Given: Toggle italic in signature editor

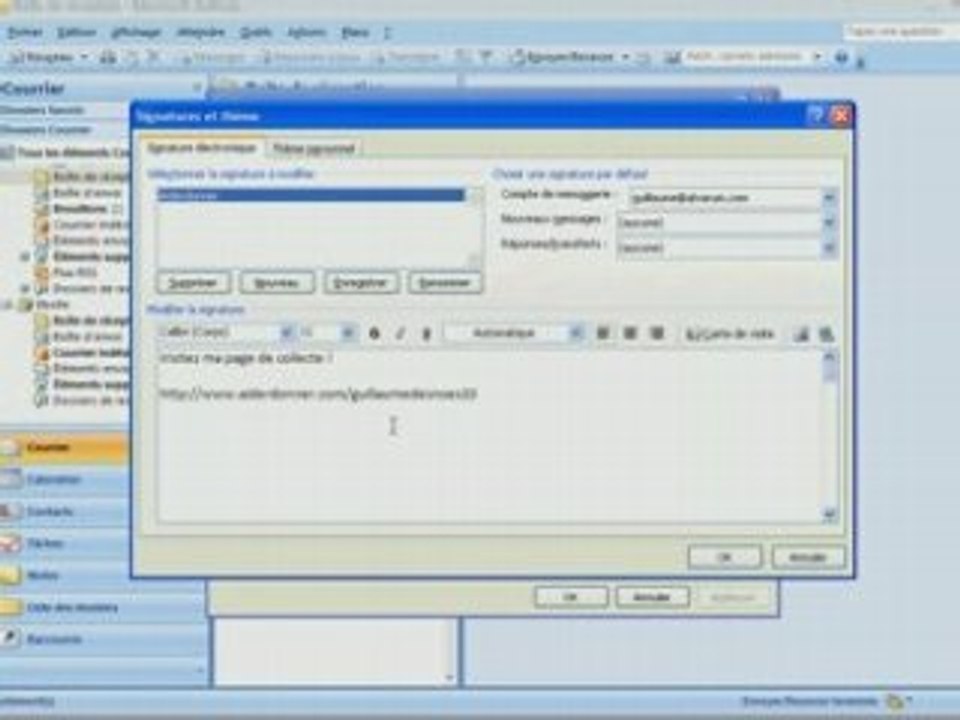Looking at the screenshot, I should [x=400, y=334].
